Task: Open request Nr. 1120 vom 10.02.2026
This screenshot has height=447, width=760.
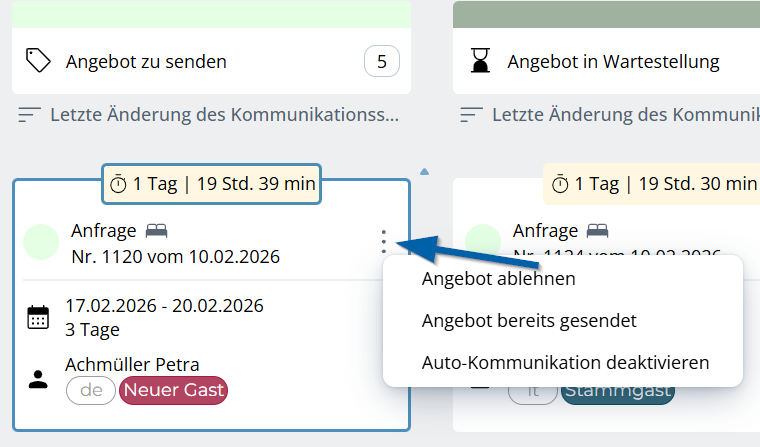Action: (x=175, y=257)
